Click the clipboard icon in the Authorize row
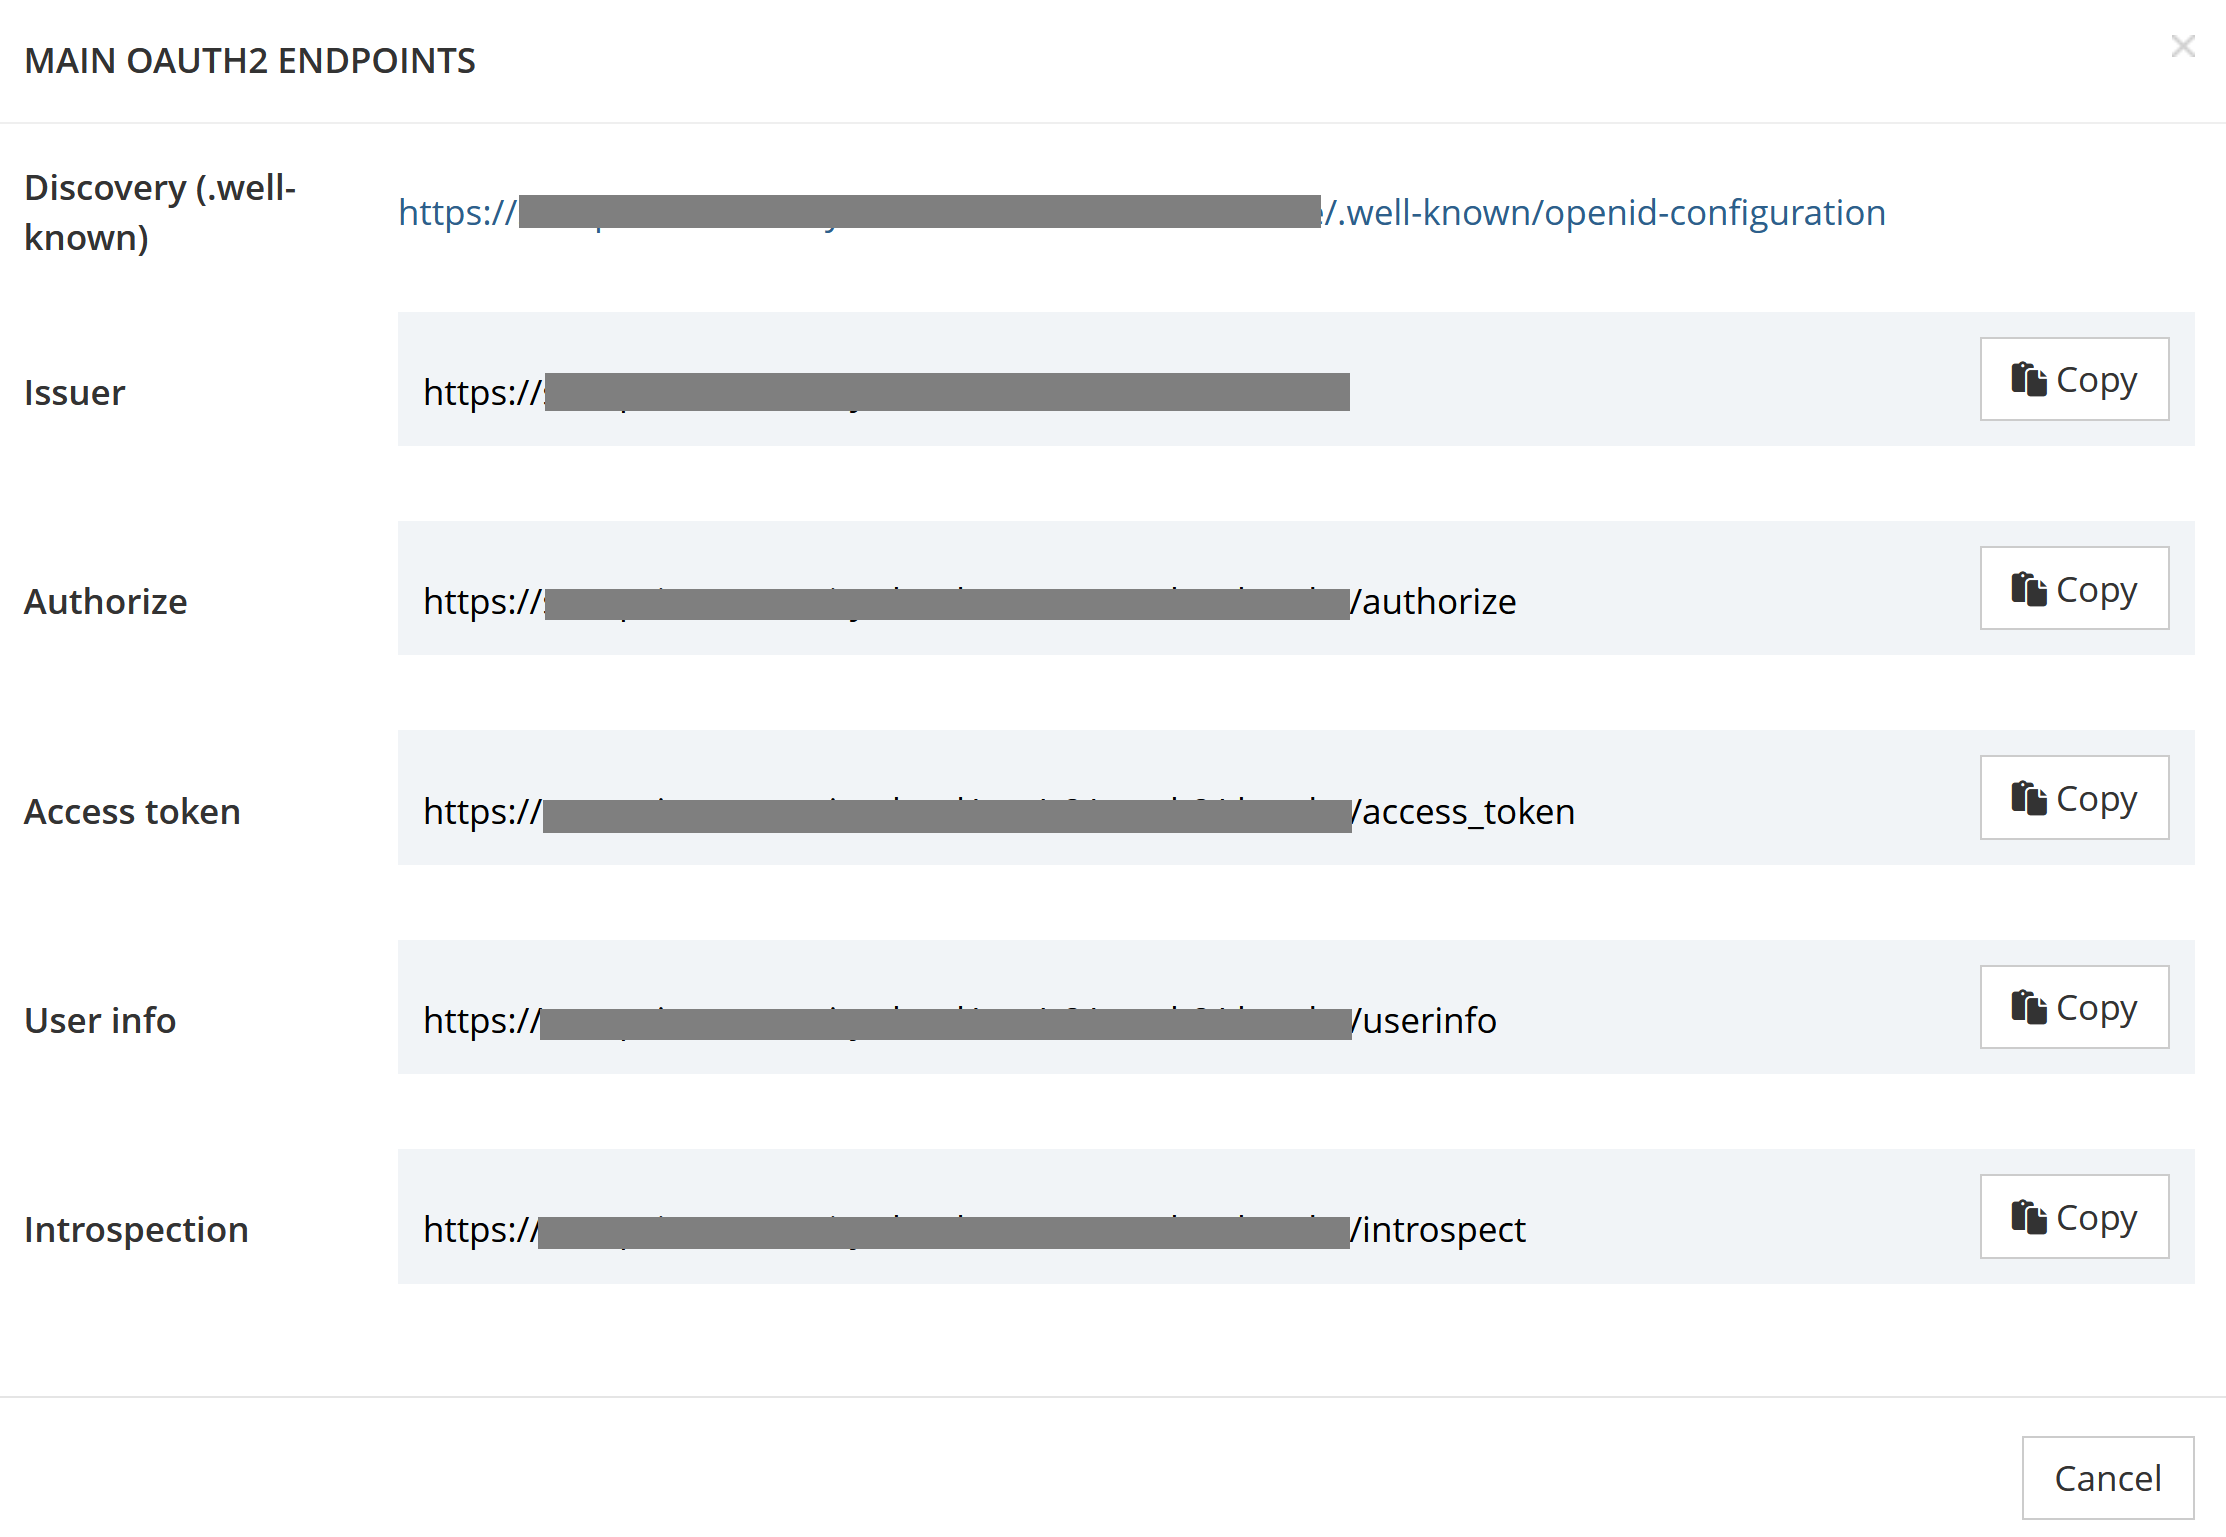 2028,588
